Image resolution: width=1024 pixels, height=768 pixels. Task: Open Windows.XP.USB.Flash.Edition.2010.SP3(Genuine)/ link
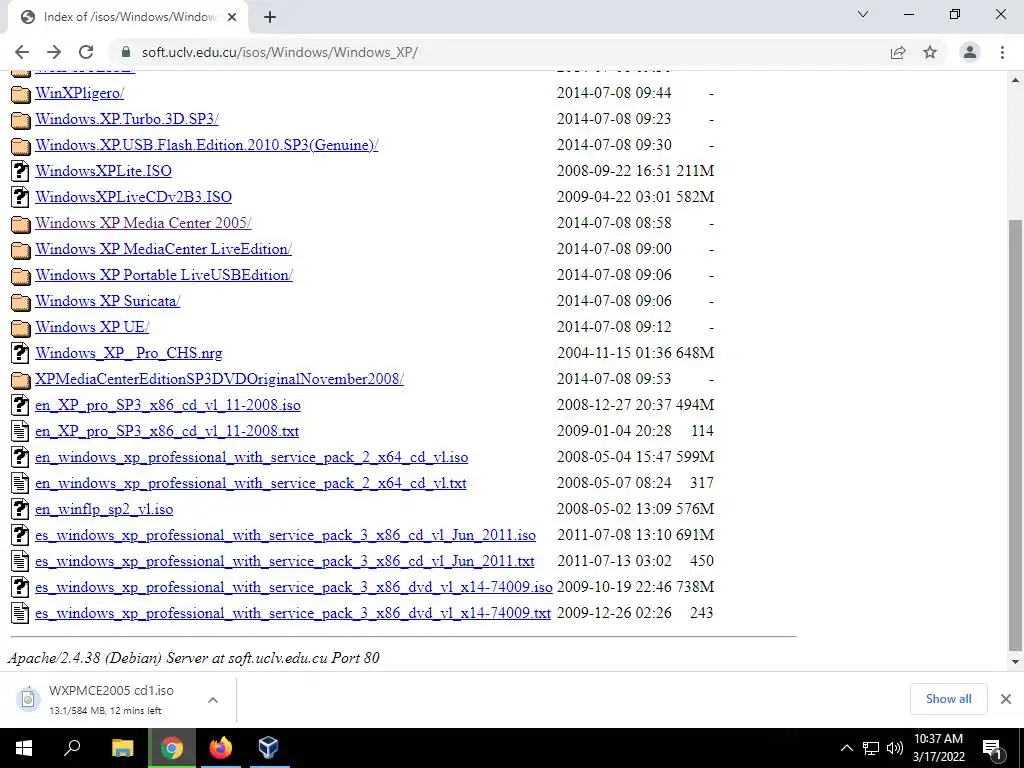tap(206, 145)
